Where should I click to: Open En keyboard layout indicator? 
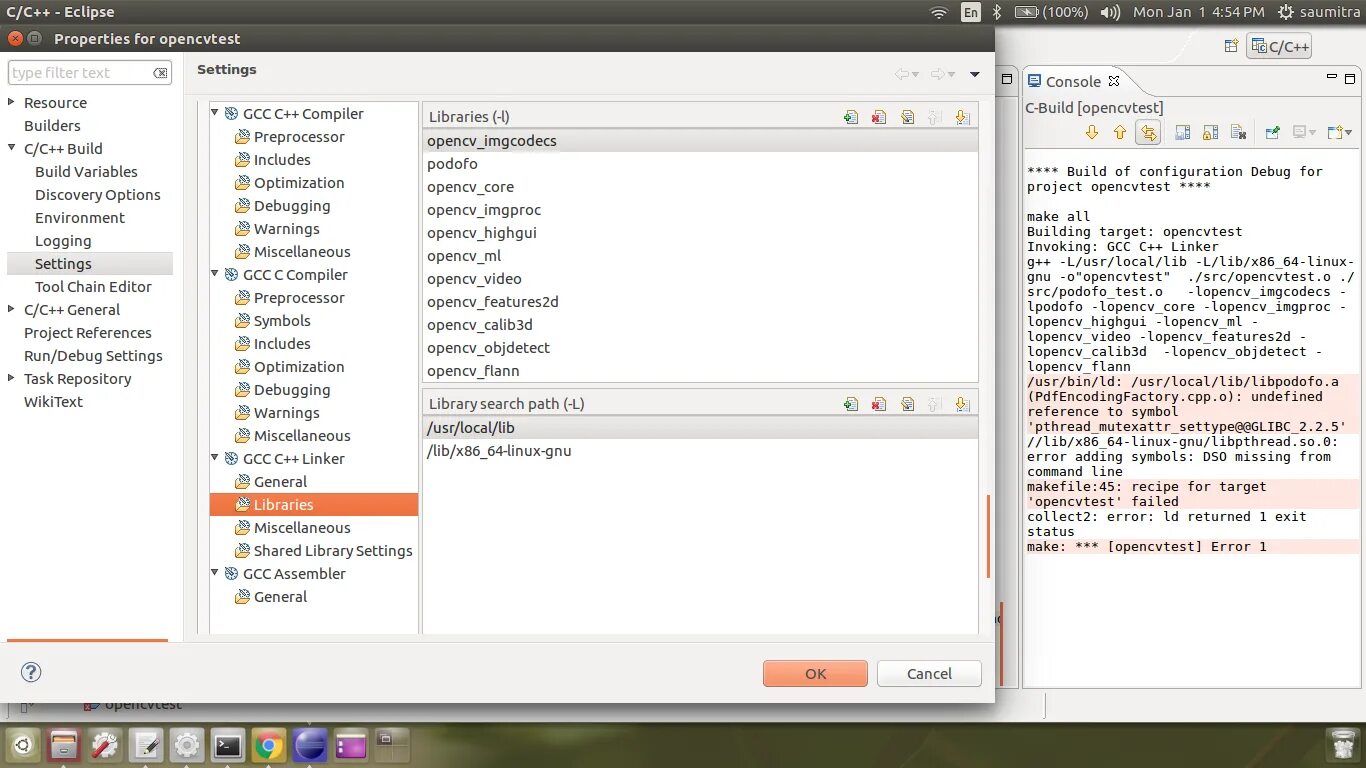pyautogui.click(x=970, y=12)
